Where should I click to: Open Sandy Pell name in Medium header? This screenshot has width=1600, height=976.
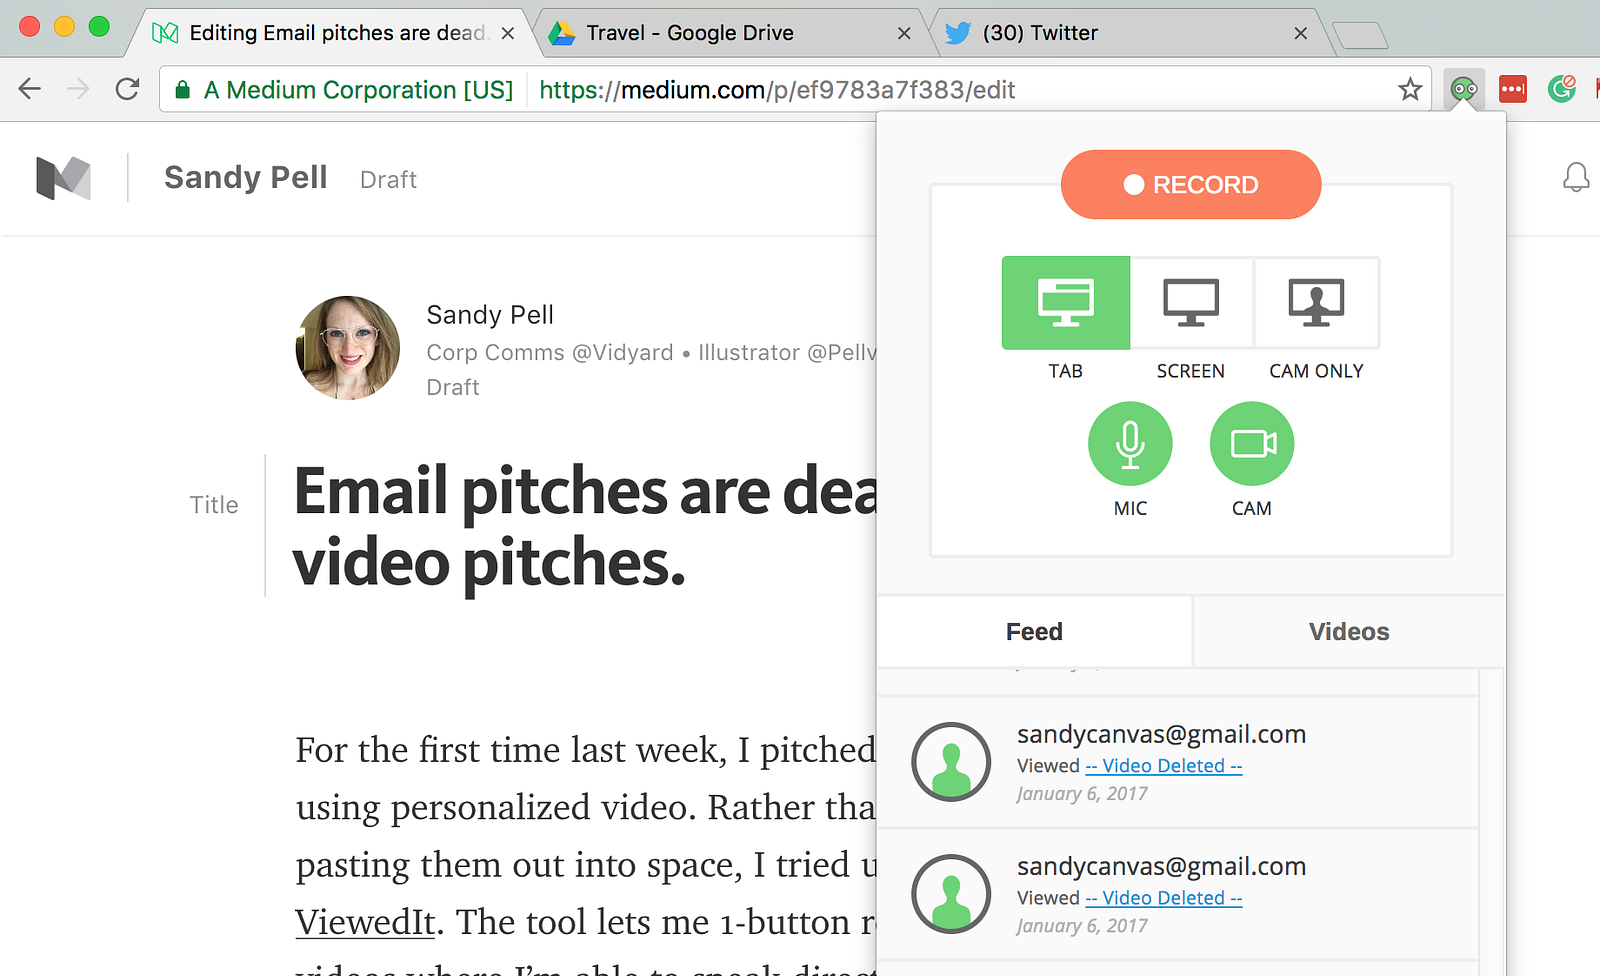[246, 178]
